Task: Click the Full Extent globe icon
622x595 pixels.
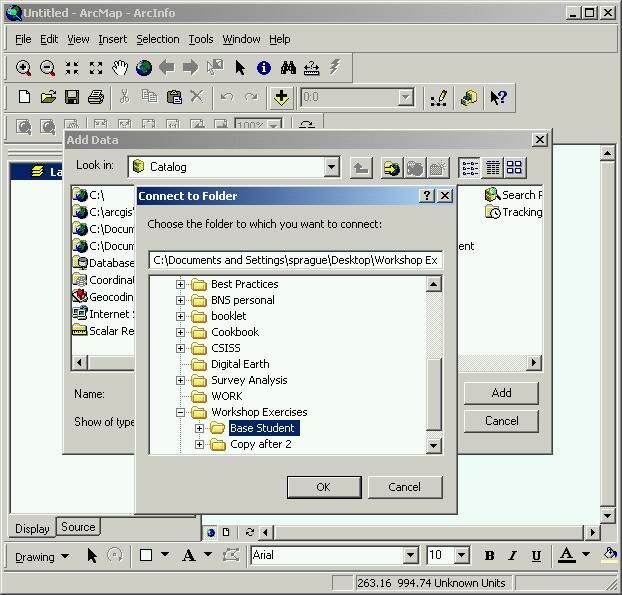Action: click(144, 68)
